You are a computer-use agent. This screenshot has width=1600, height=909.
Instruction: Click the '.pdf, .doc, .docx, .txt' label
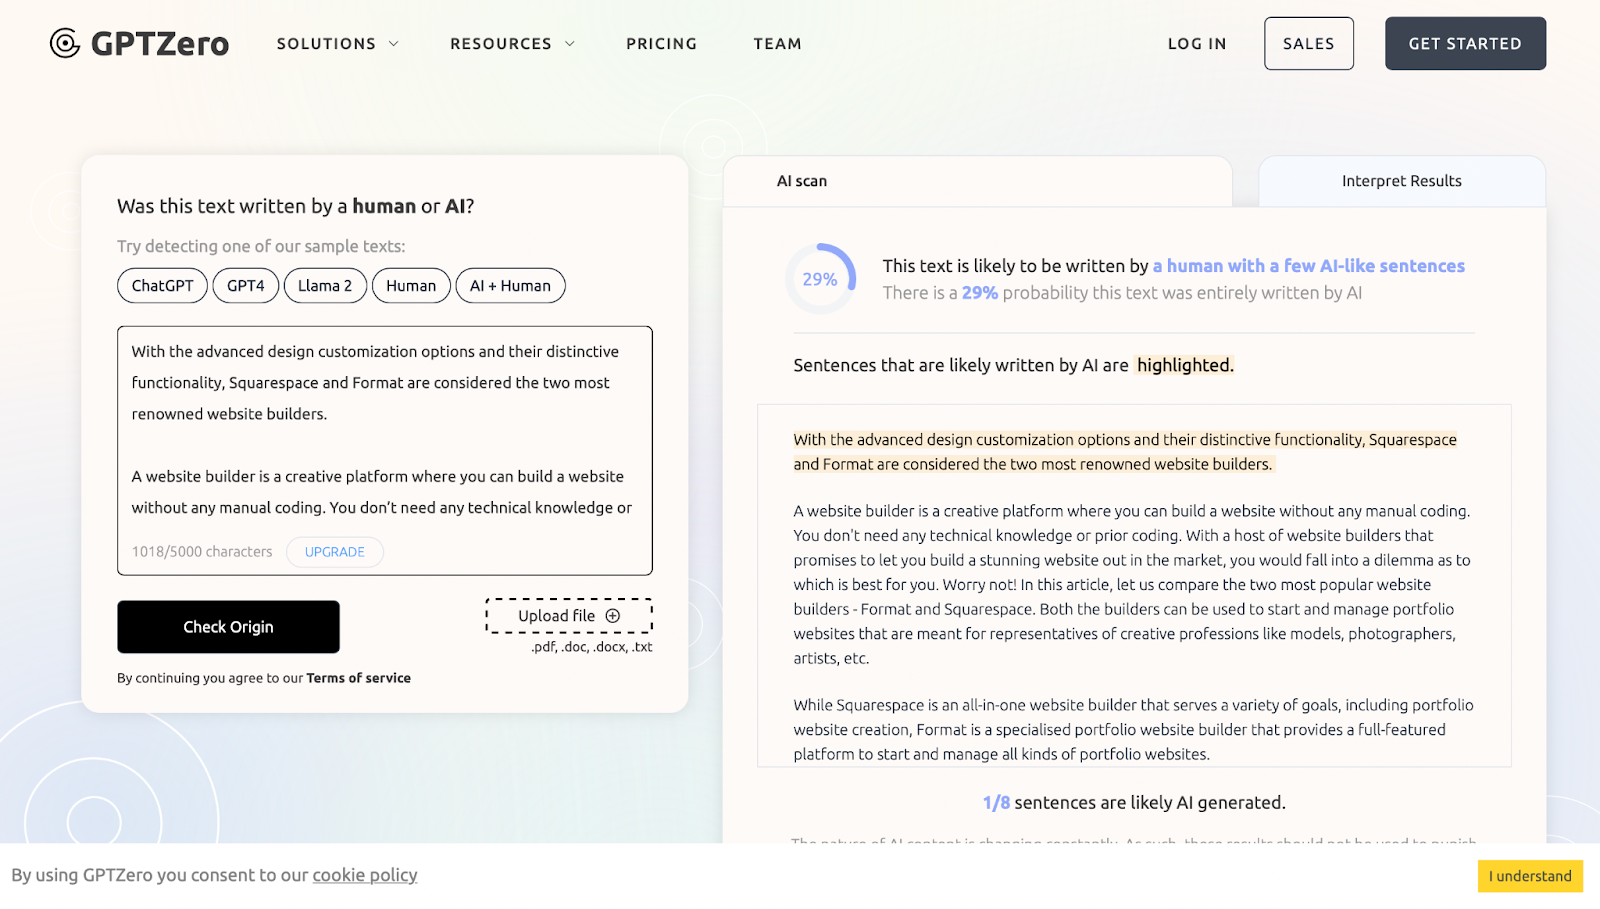click(592, 647)
